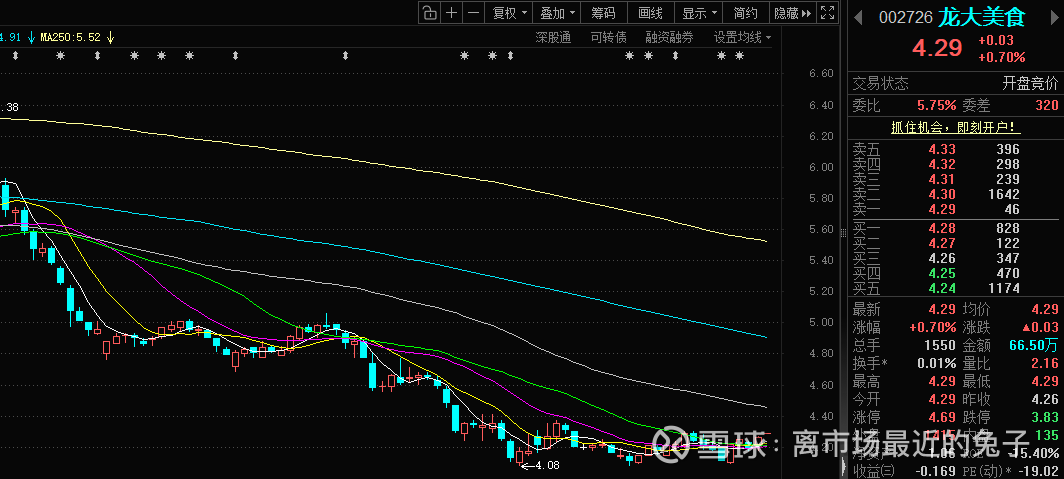Image resolution: width=1064 pixels, height=479 pixels.
Task: Open the 可转债 tab
Action: (608, 37)
